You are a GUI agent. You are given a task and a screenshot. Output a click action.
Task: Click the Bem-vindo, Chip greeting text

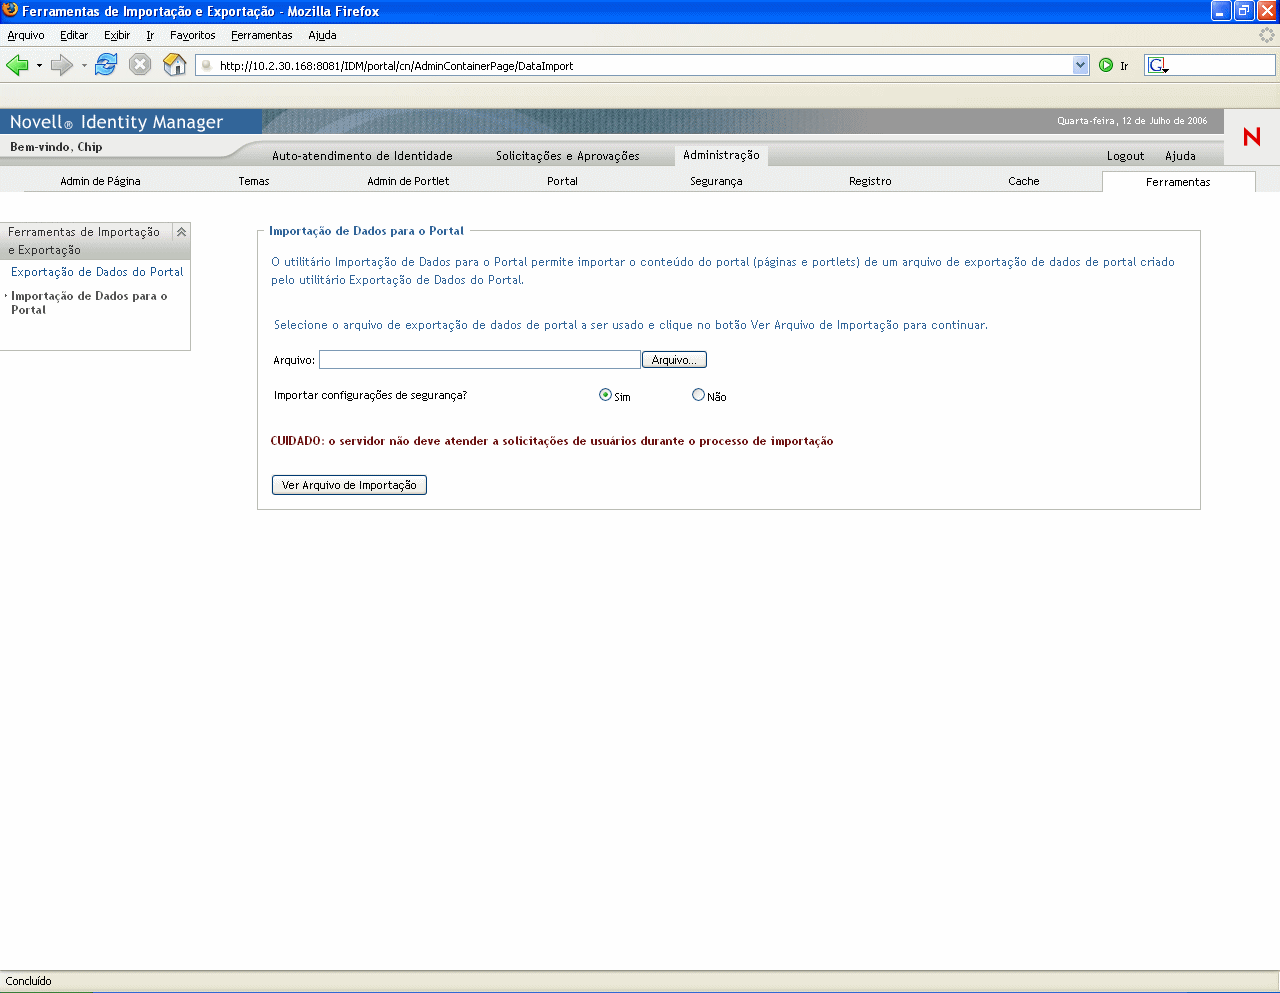[x=56, y=147]
